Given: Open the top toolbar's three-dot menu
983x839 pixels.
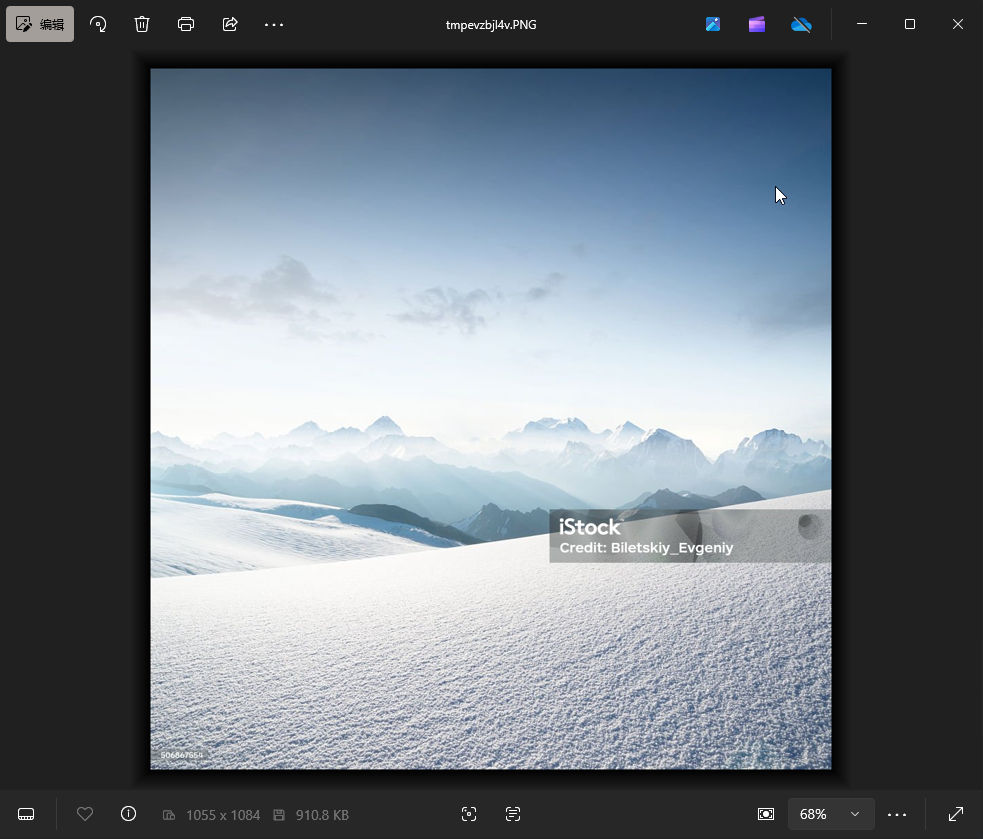Looking at the screenshot, I should 274,24.
